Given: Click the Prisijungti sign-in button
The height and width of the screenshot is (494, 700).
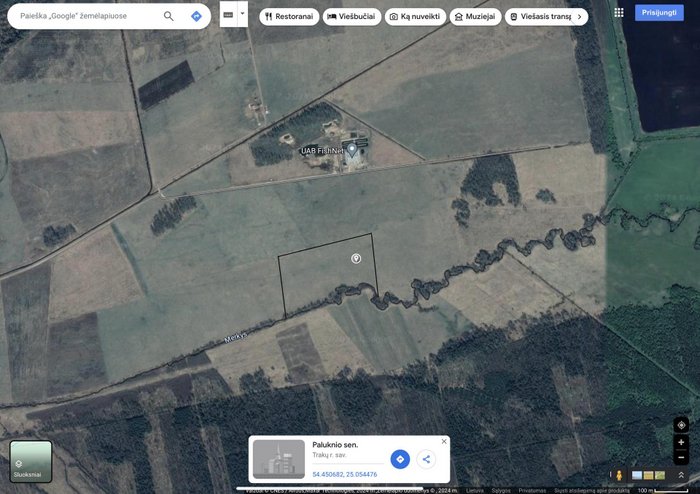Looking at the screenshot, I should click(x=659, y=12).
